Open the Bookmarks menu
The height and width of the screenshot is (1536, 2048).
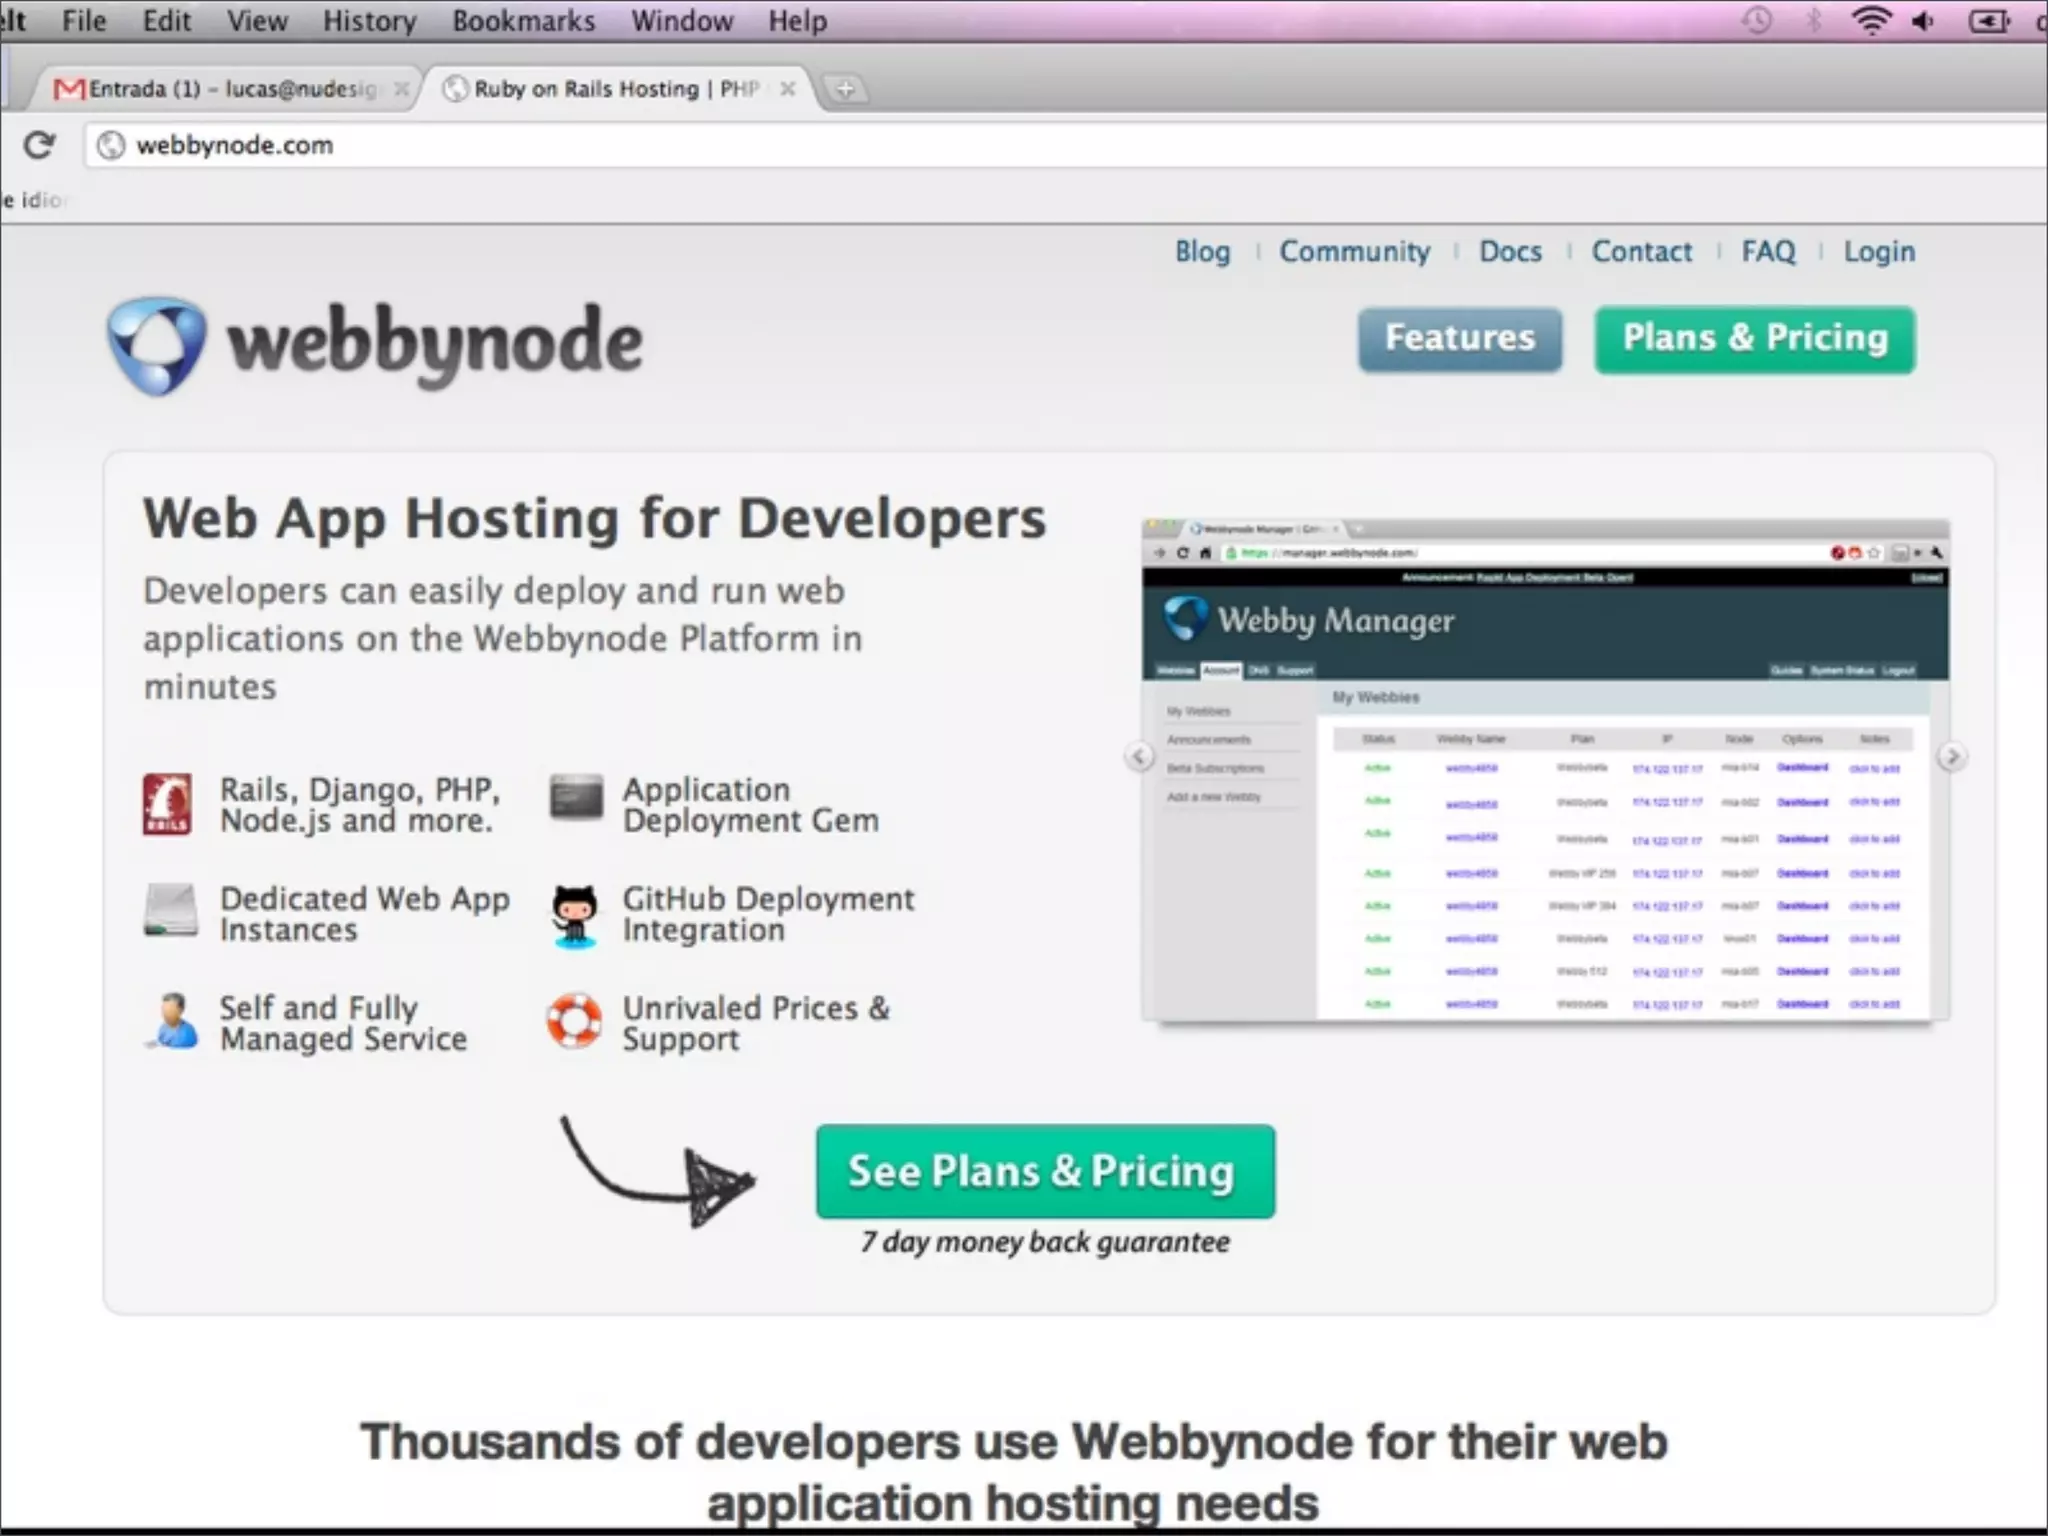(523, 21)
